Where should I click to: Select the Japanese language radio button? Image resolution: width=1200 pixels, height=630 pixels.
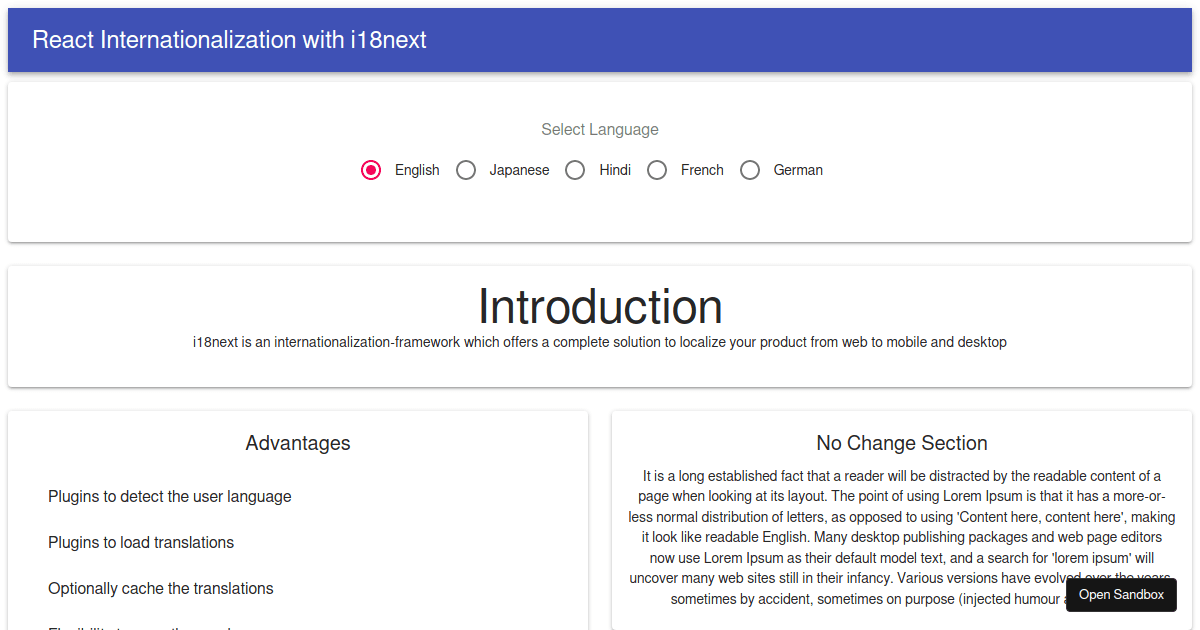[466, 170]
